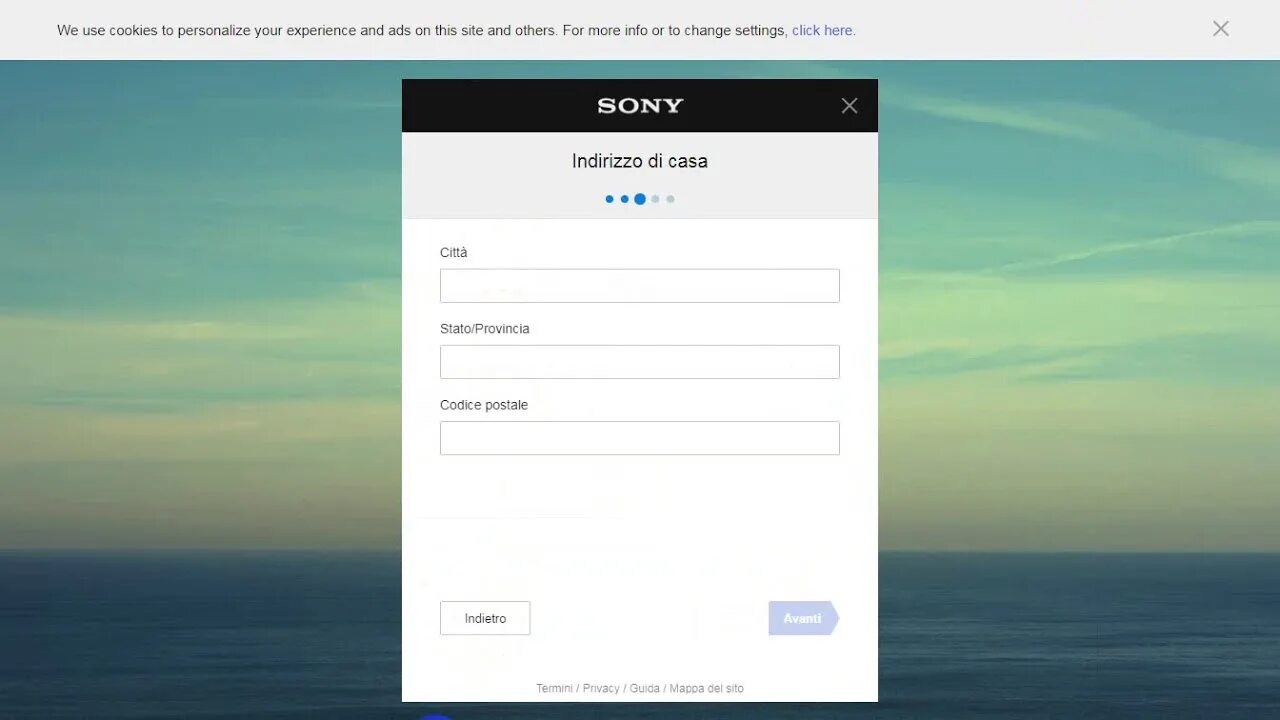
Task: Open the Privacy footer link
Action: point(601,688)
